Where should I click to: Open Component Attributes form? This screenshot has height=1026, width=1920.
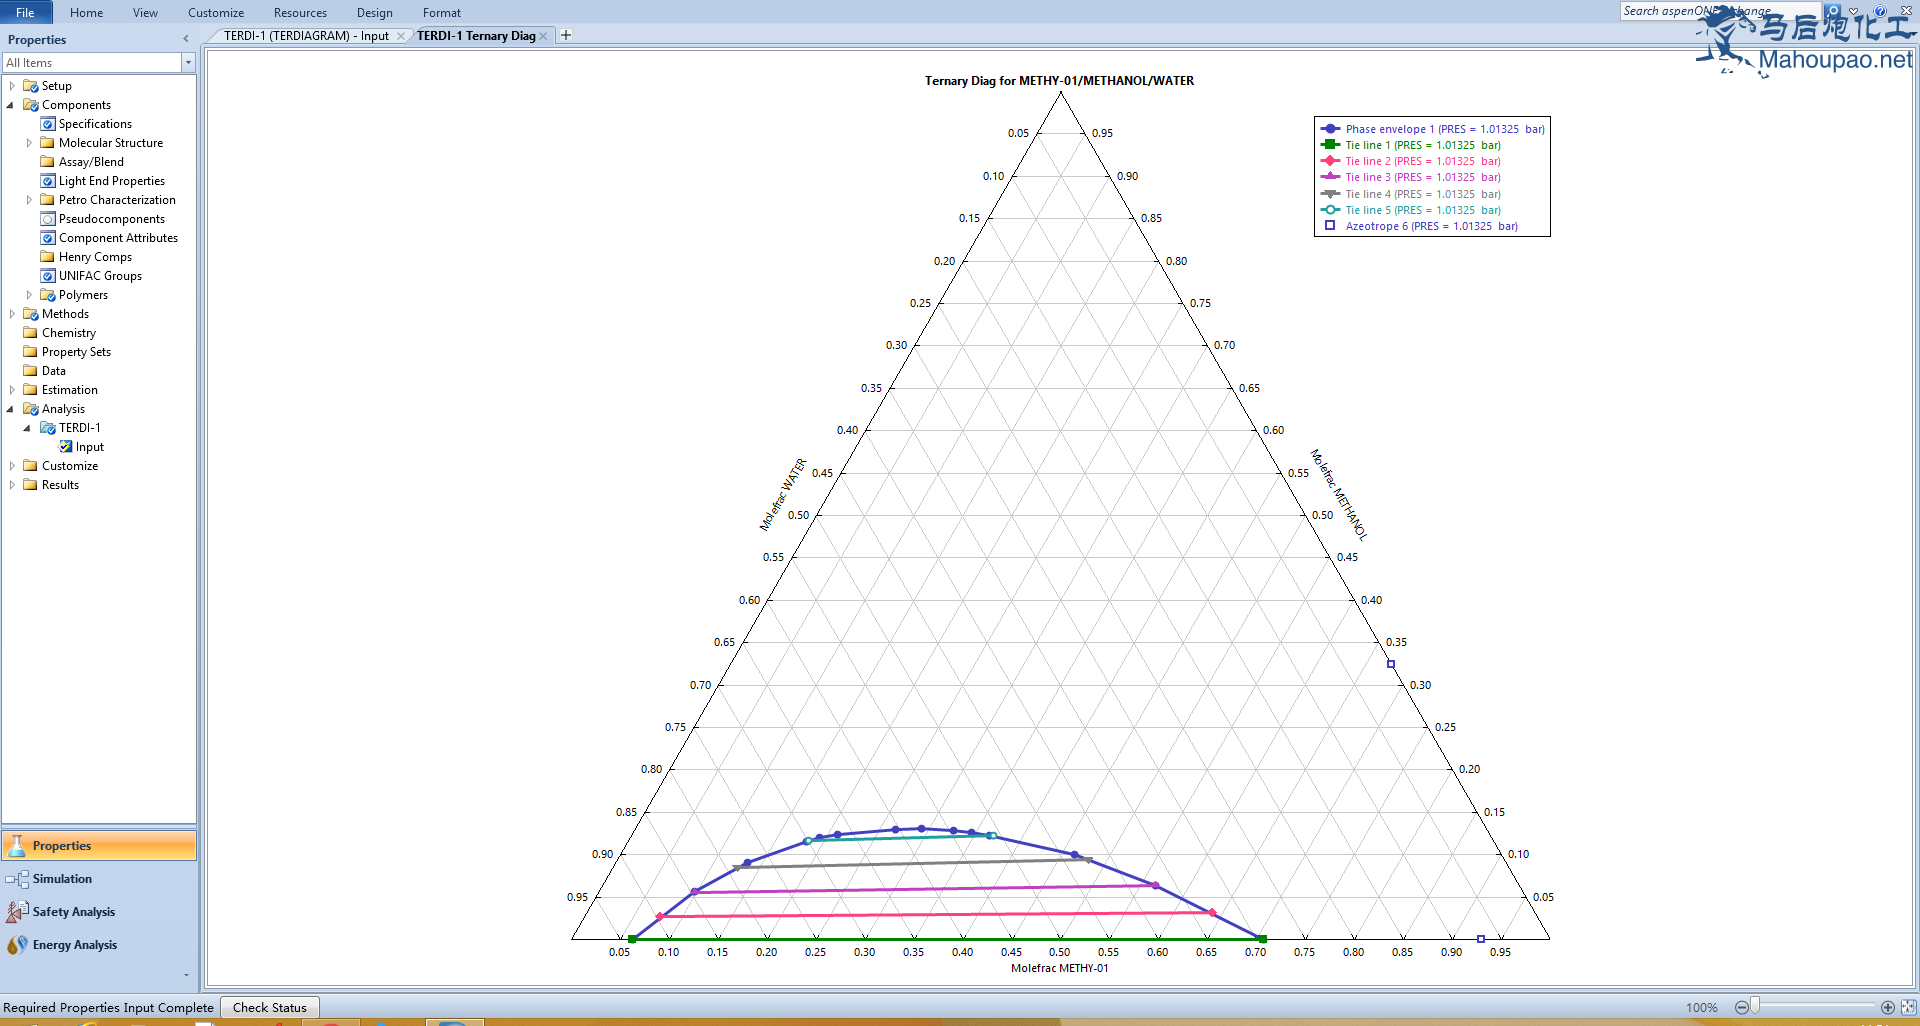[109, 238]
